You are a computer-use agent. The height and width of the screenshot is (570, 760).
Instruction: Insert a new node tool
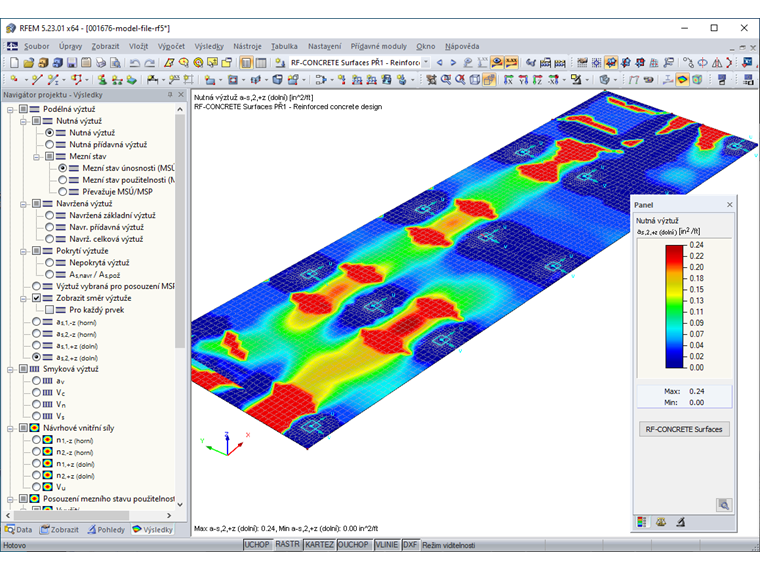click(14, 79)
